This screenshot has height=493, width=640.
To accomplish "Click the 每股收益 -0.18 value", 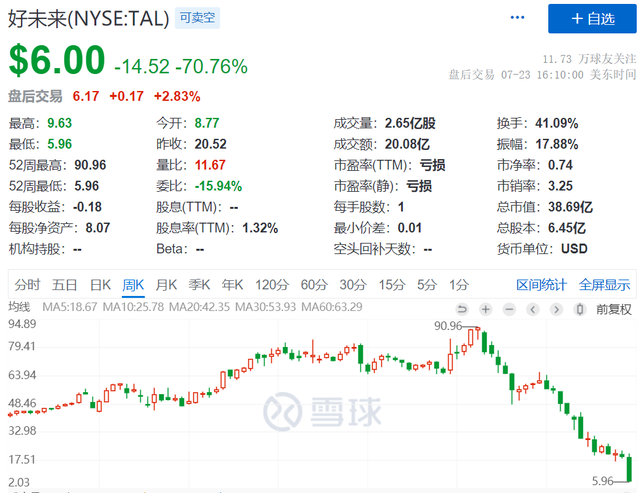I will tap(87, 207).
